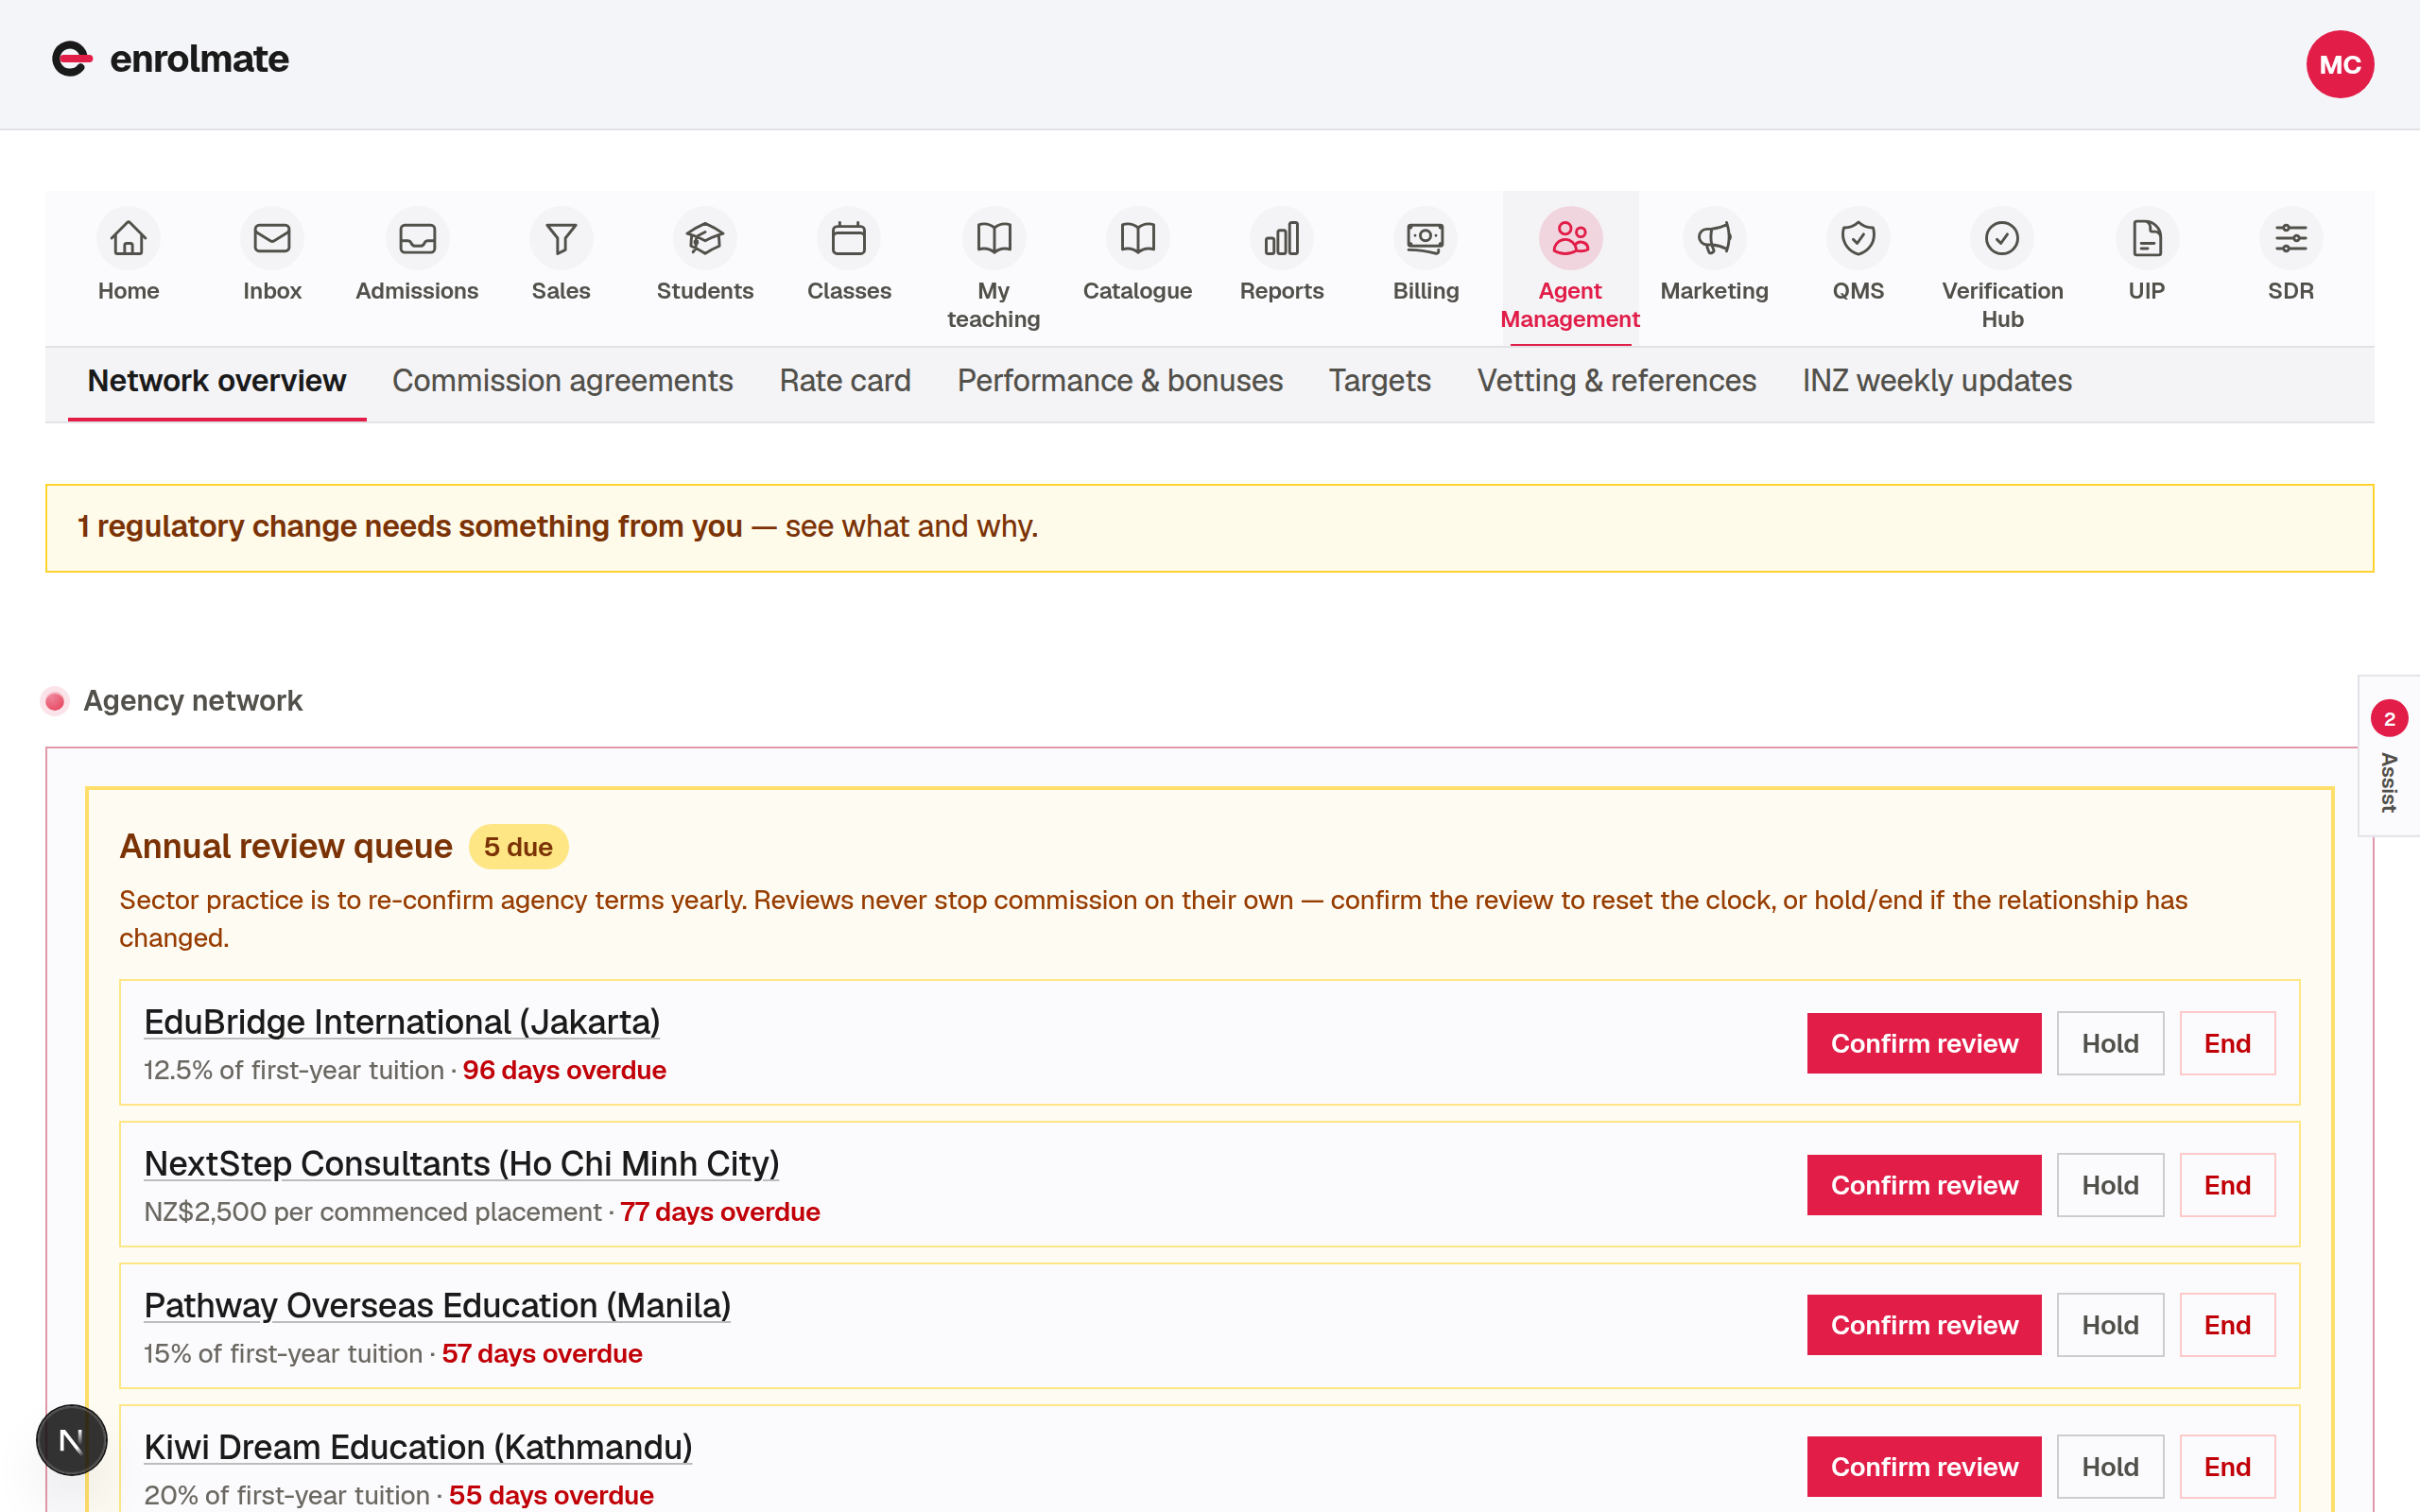Hold the NextStep Consultants agreement
Image resolution: width=2420 pixels, height=1512 pixels.
pos(2110,1185)
